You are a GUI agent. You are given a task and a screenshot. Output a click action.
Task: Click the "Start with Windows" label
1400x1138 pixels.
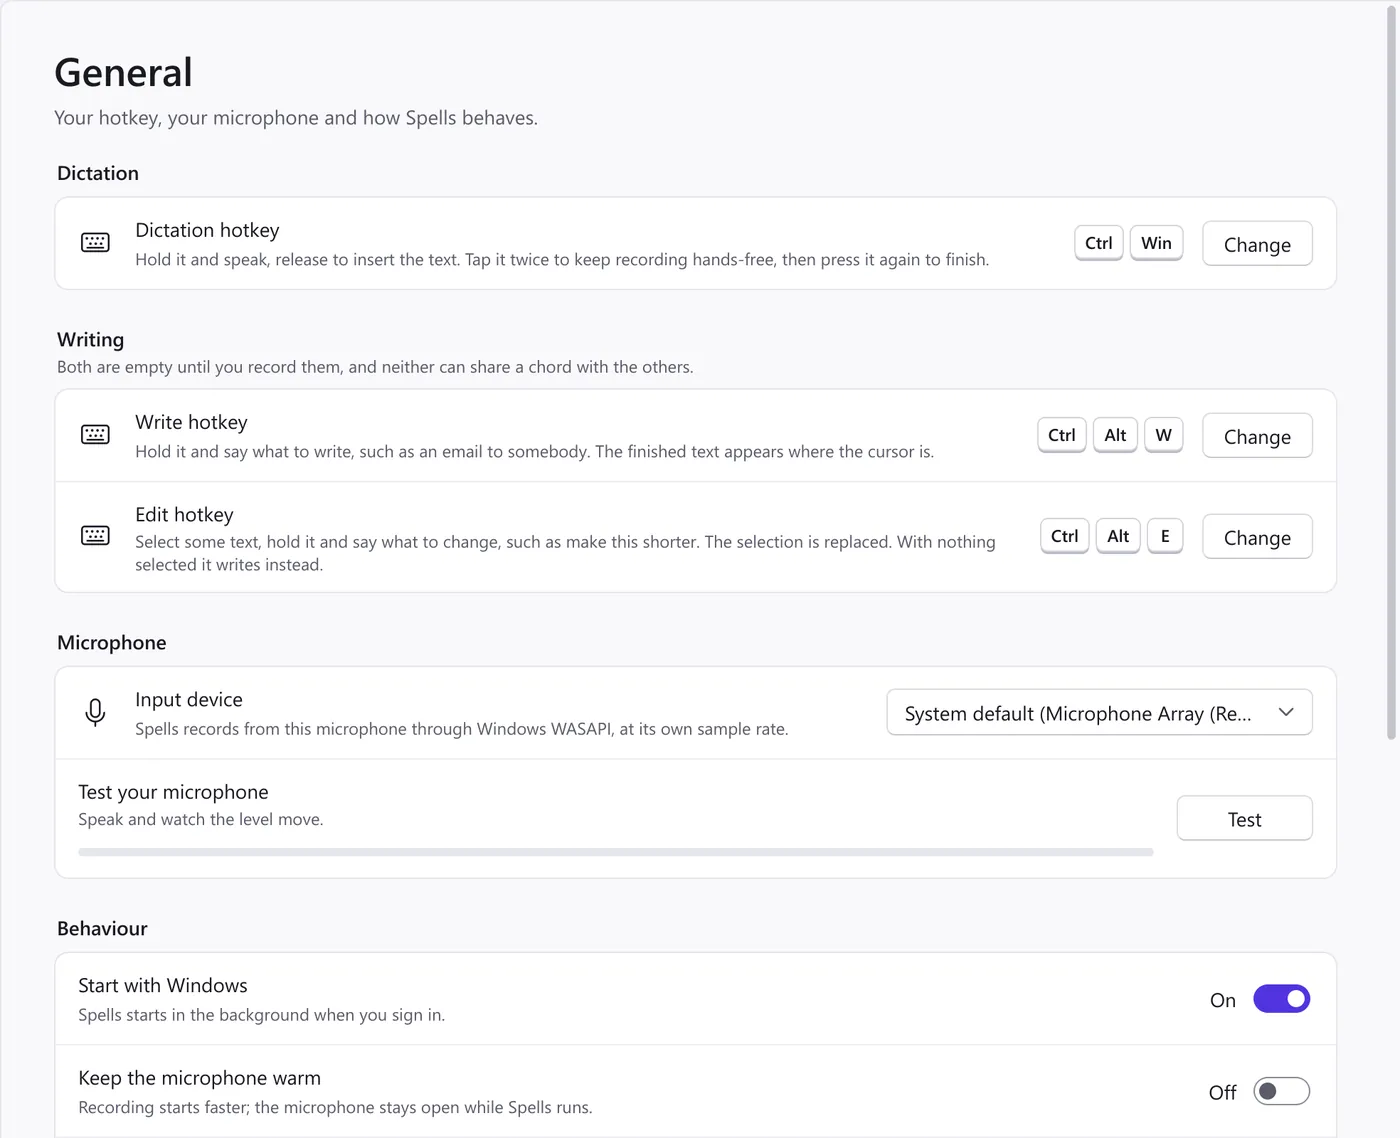[163, 986]
